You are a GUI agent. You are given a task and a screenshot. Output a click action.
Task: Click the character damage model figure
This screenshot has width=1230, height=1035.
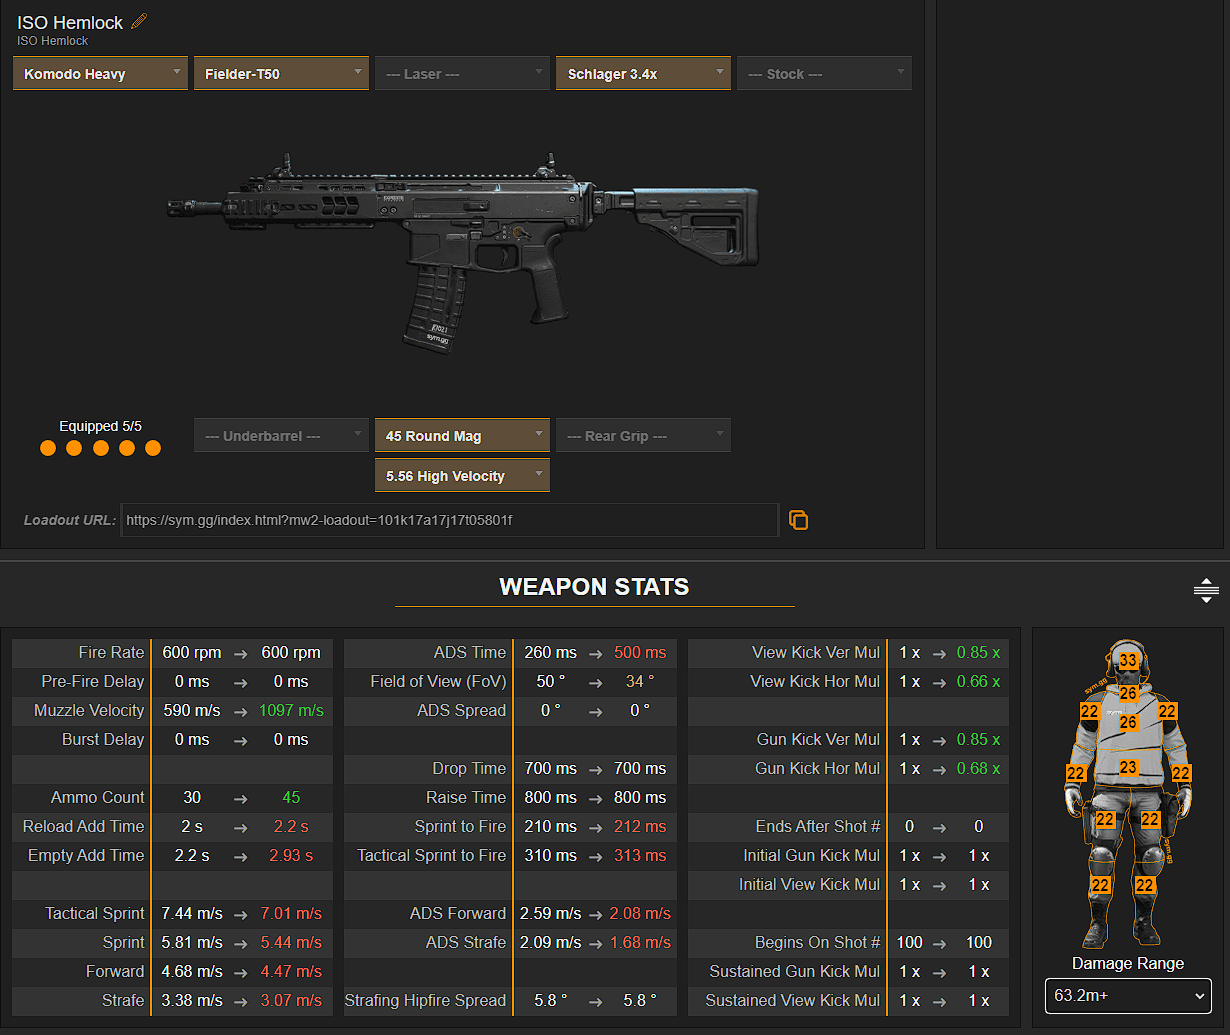coord(1128,795)
